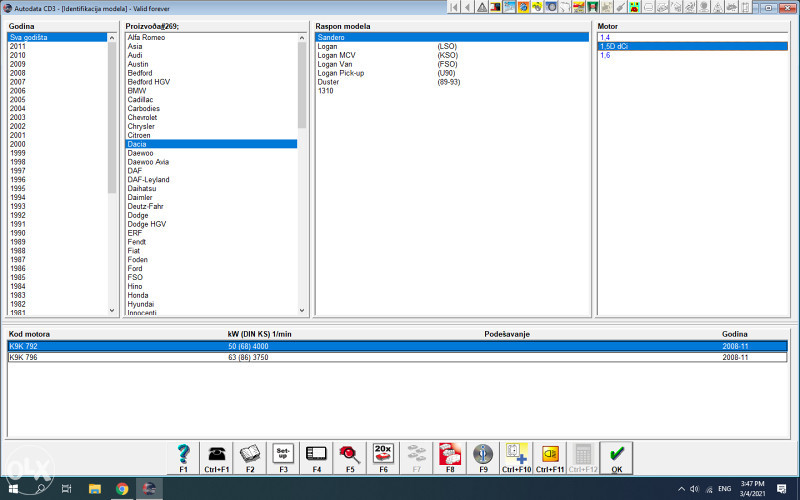Screen dimensions: 800x500
Task: Click the F9 information disc icon
Action: pos(483,458)
